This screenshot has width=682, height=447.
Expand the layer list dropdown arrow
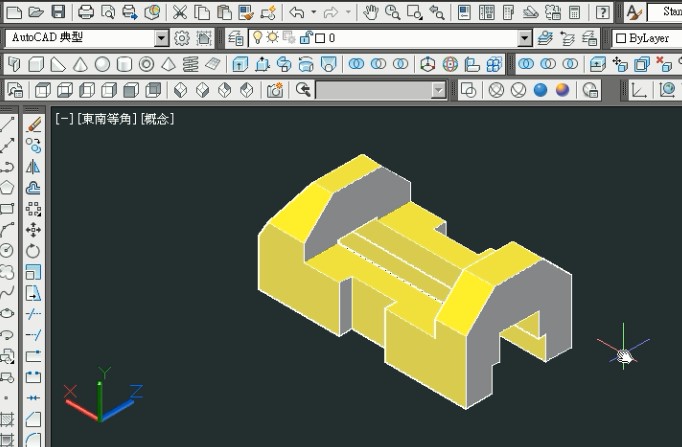[x=525, y=38]
